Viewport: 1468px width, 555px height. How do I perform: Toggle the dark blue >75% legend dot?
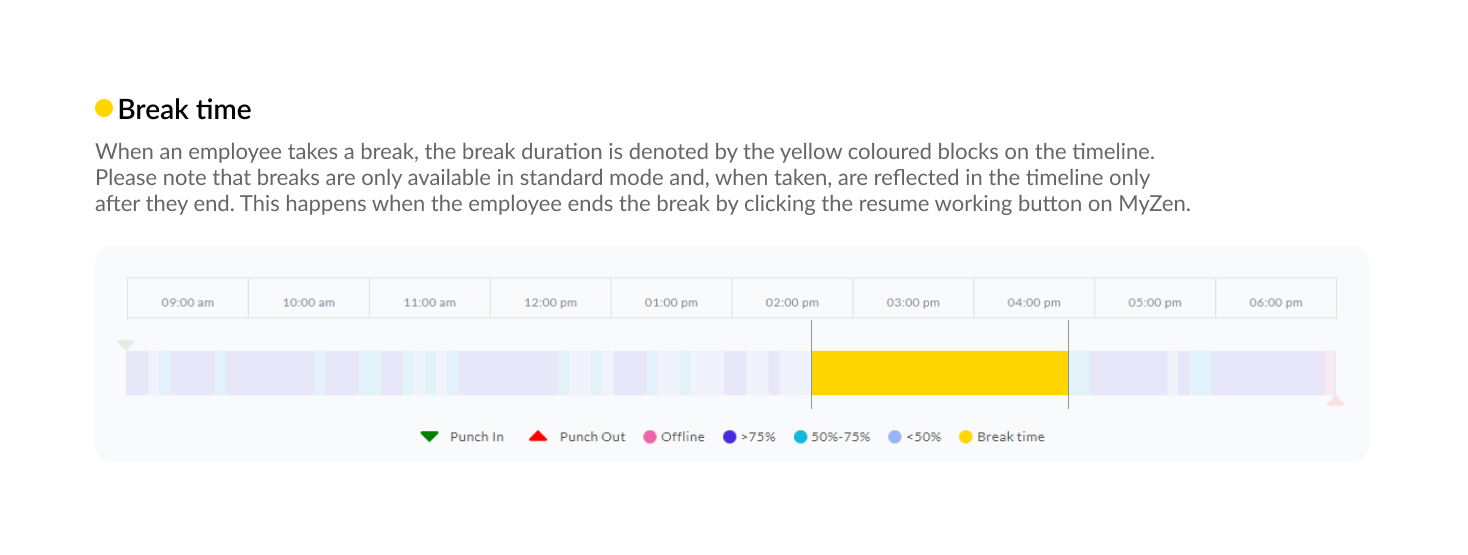[730, 437]
